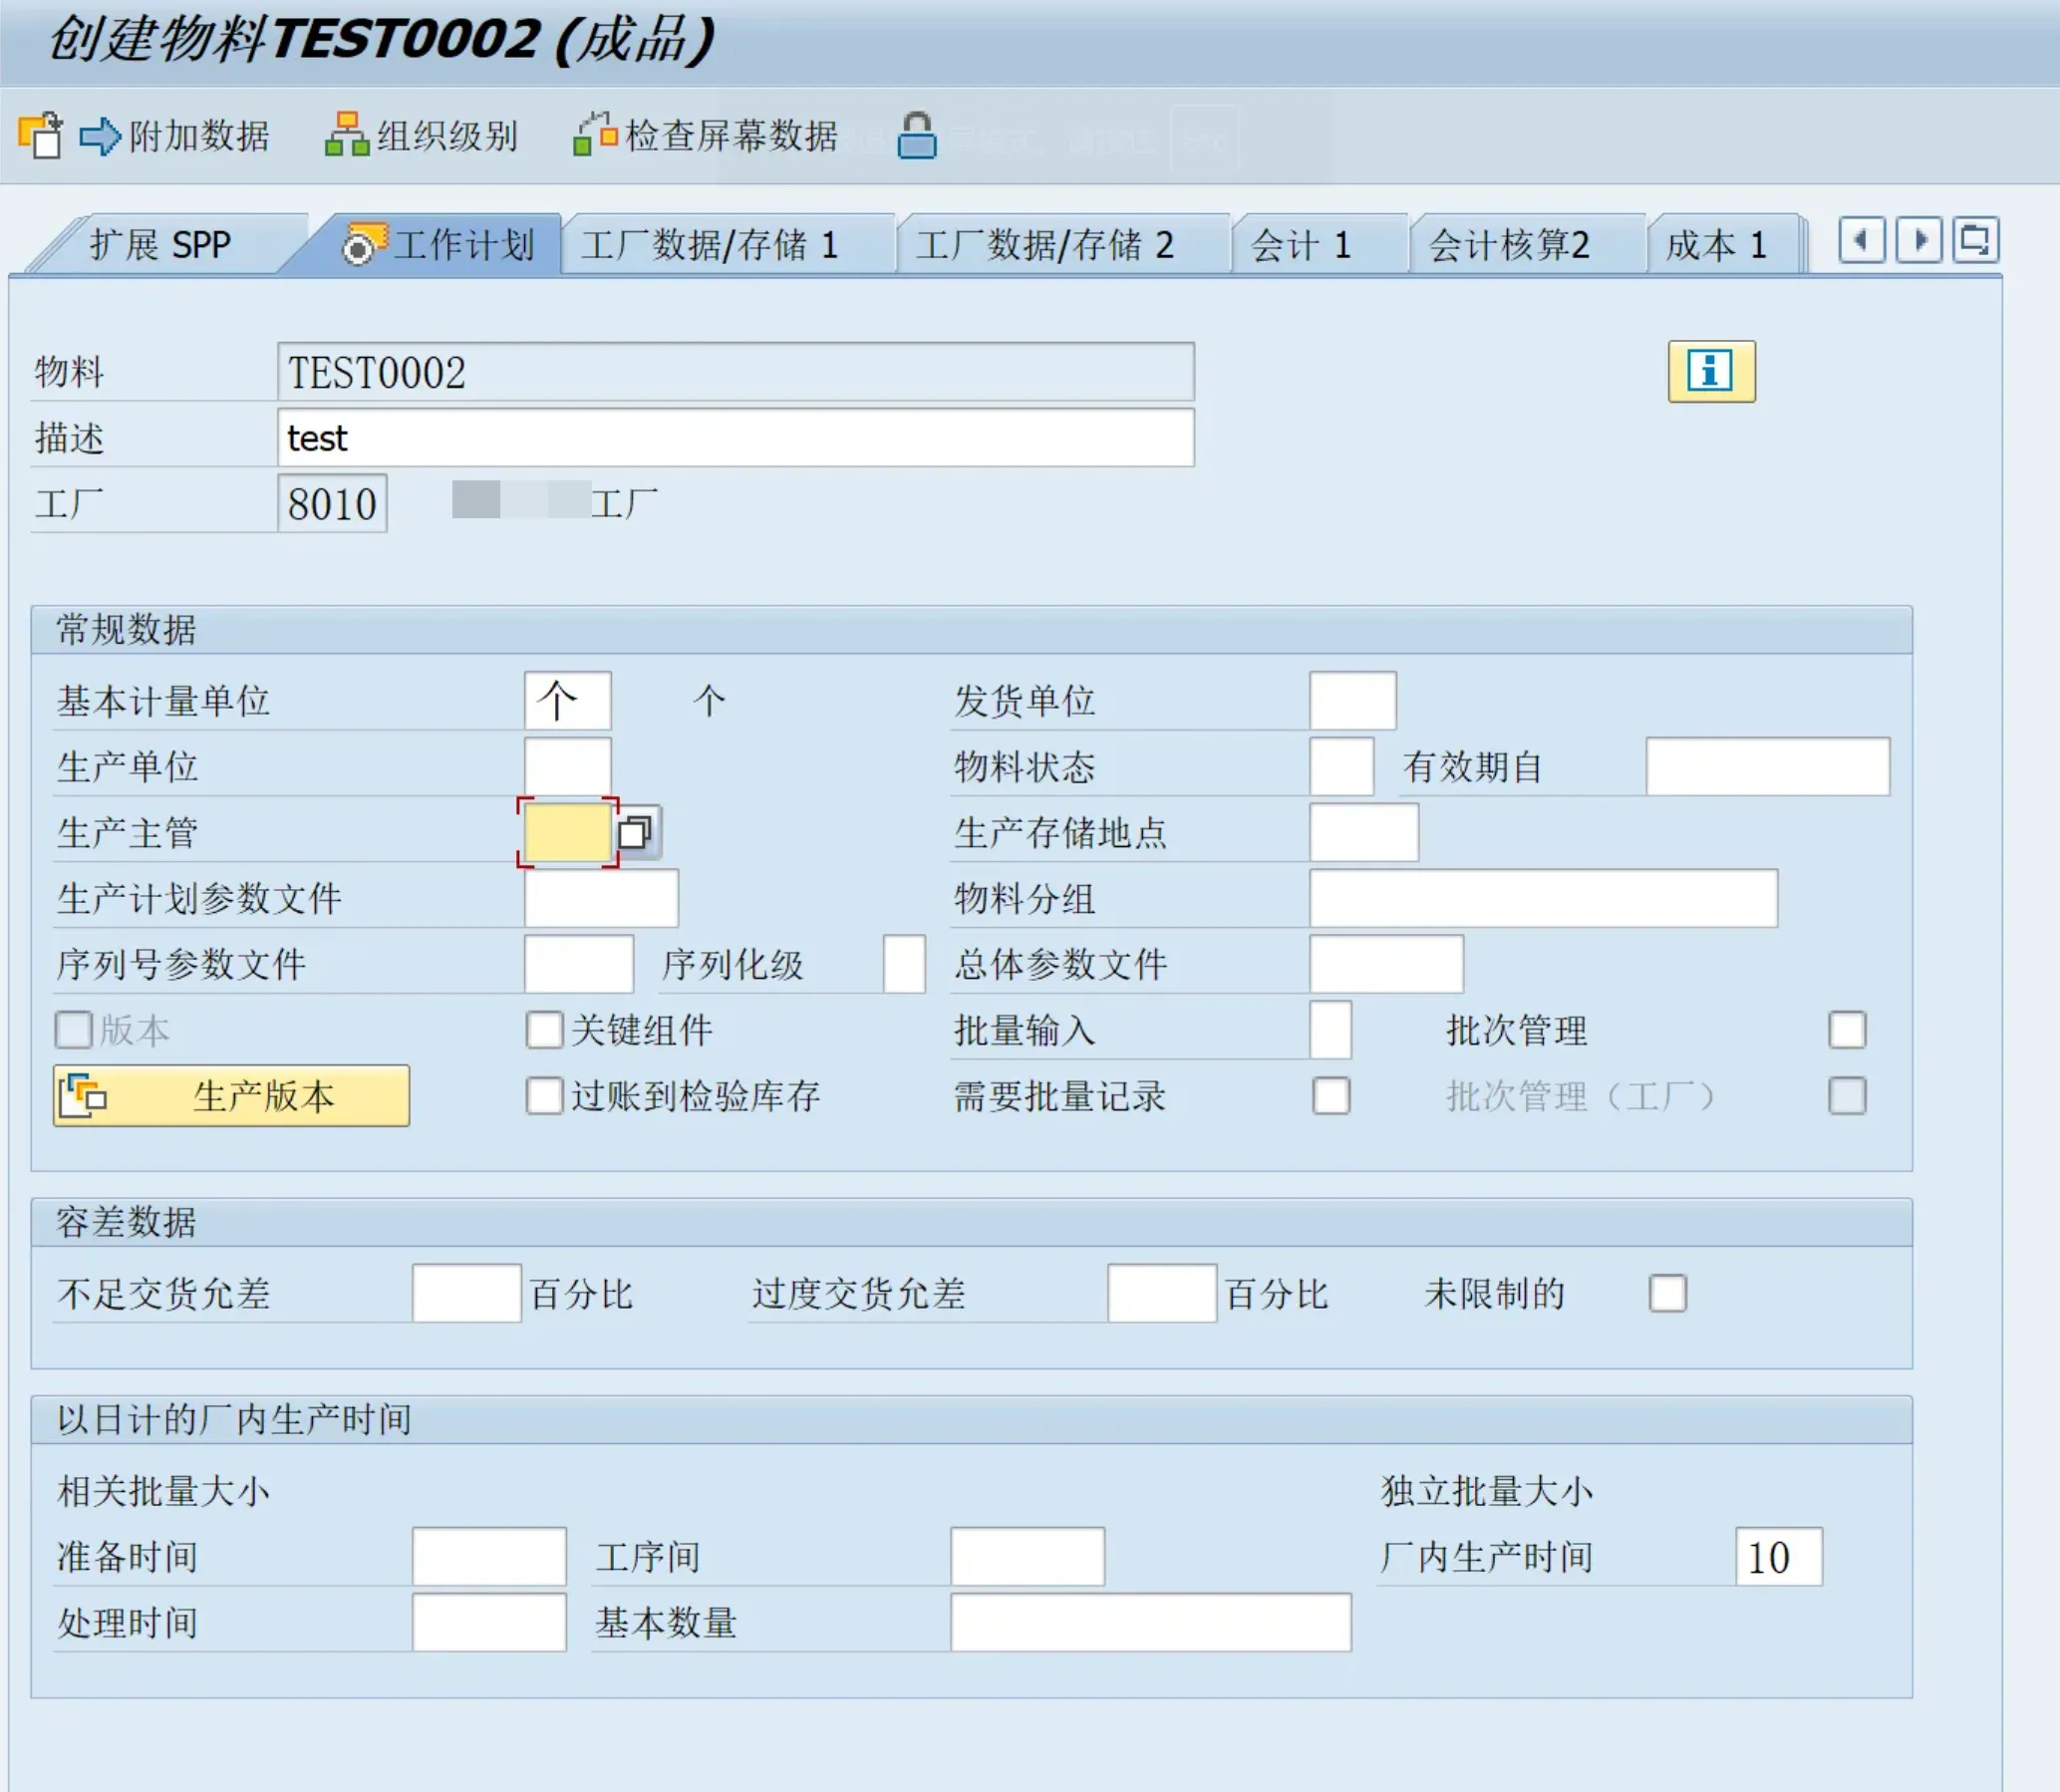Viewport: 2060px width, 1792px height.
Task: Open the 成本 1 tab
Action: click(x=1715, y=245)
